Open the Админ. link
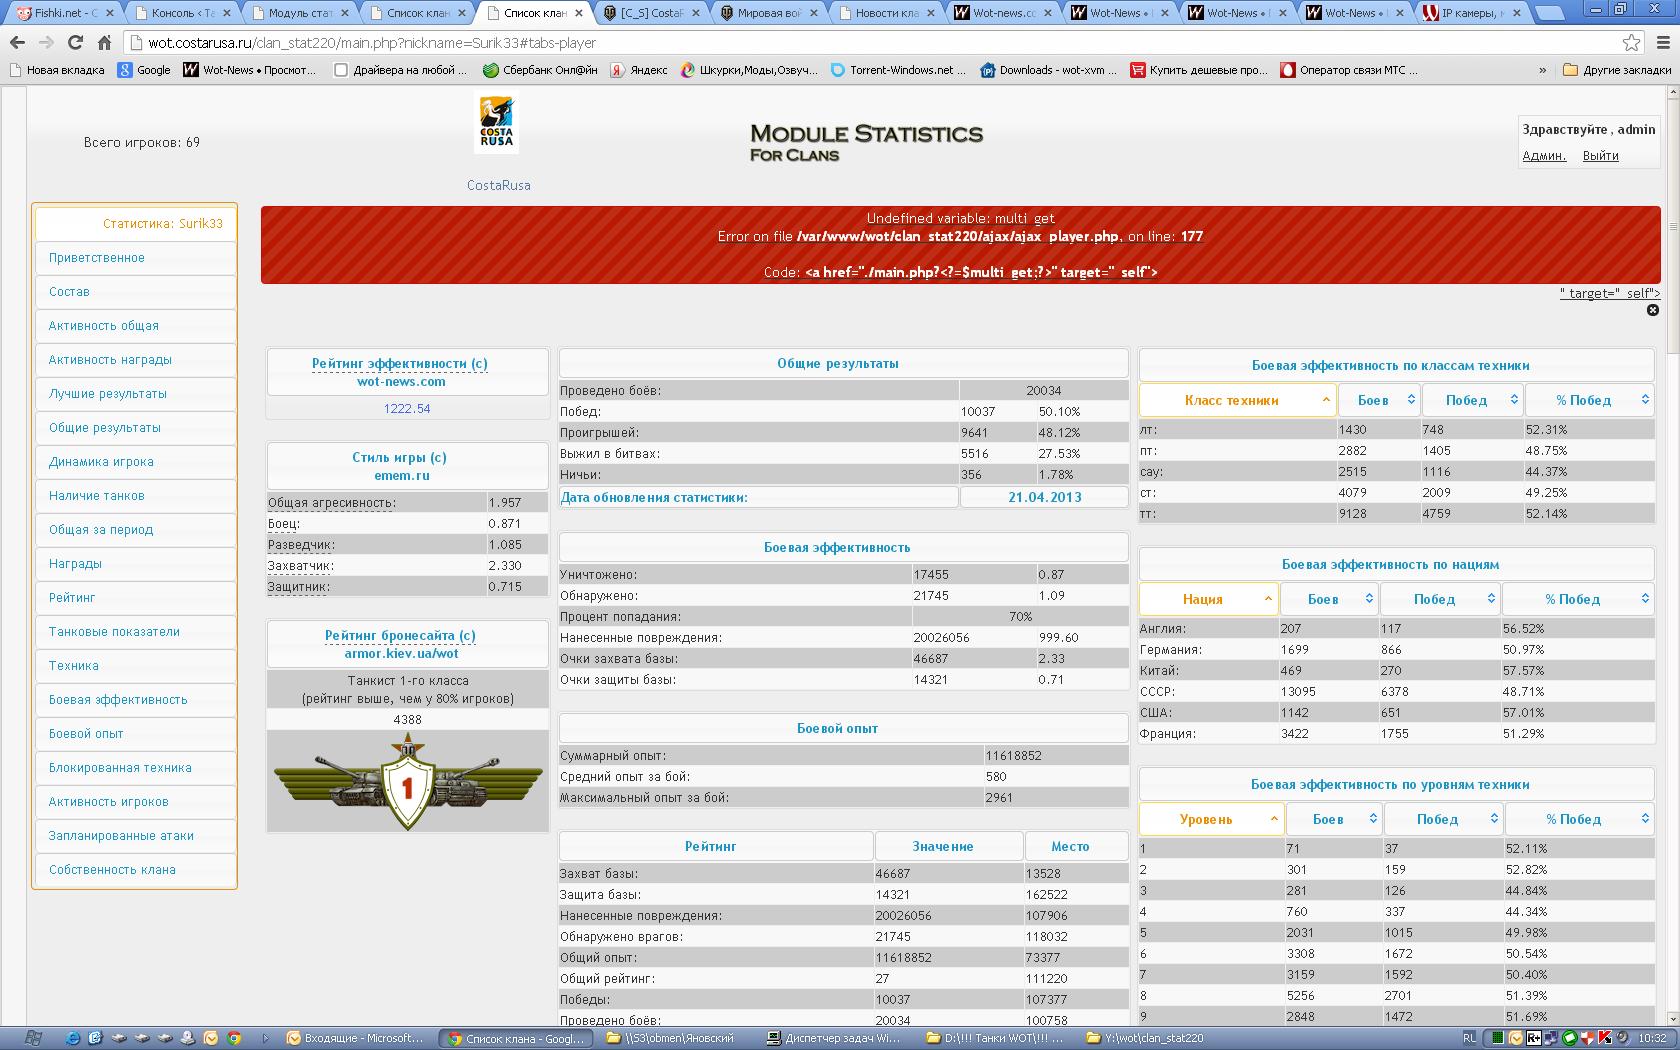The width and height of the screenshot is (1680, 1050). click(1543, 156)
